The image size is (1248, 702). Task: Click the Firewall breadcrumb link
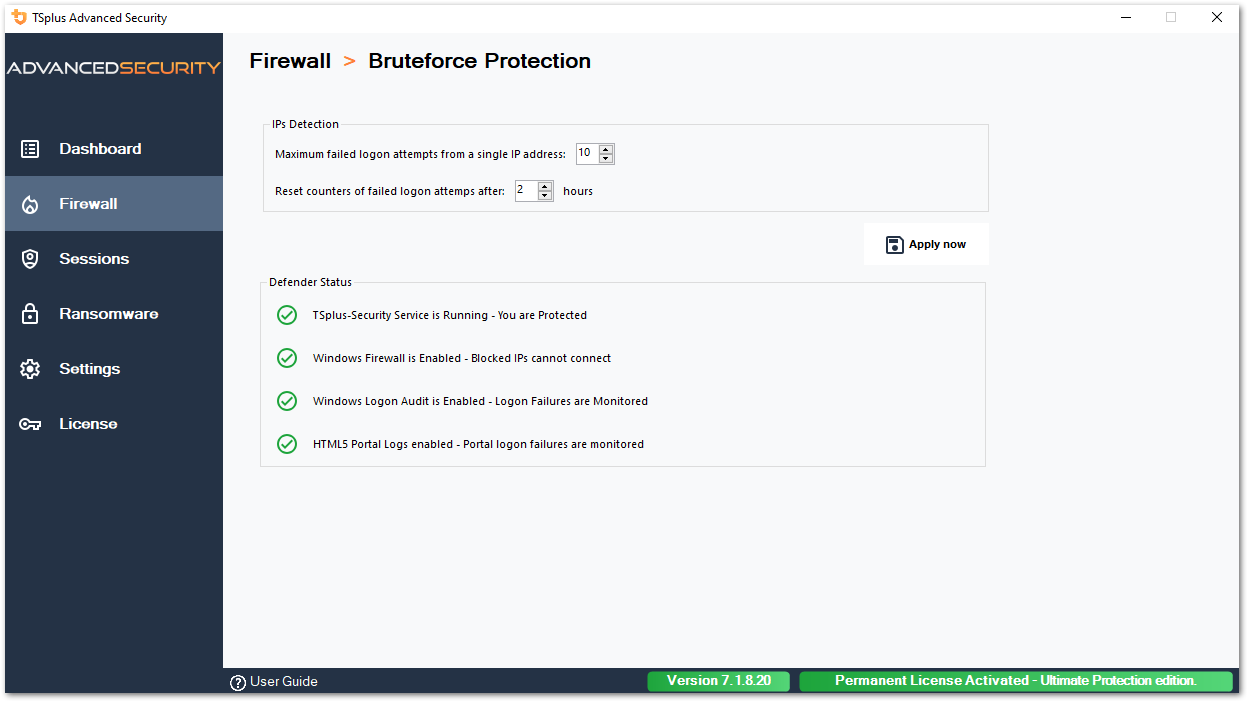click(x=290, y=61)
